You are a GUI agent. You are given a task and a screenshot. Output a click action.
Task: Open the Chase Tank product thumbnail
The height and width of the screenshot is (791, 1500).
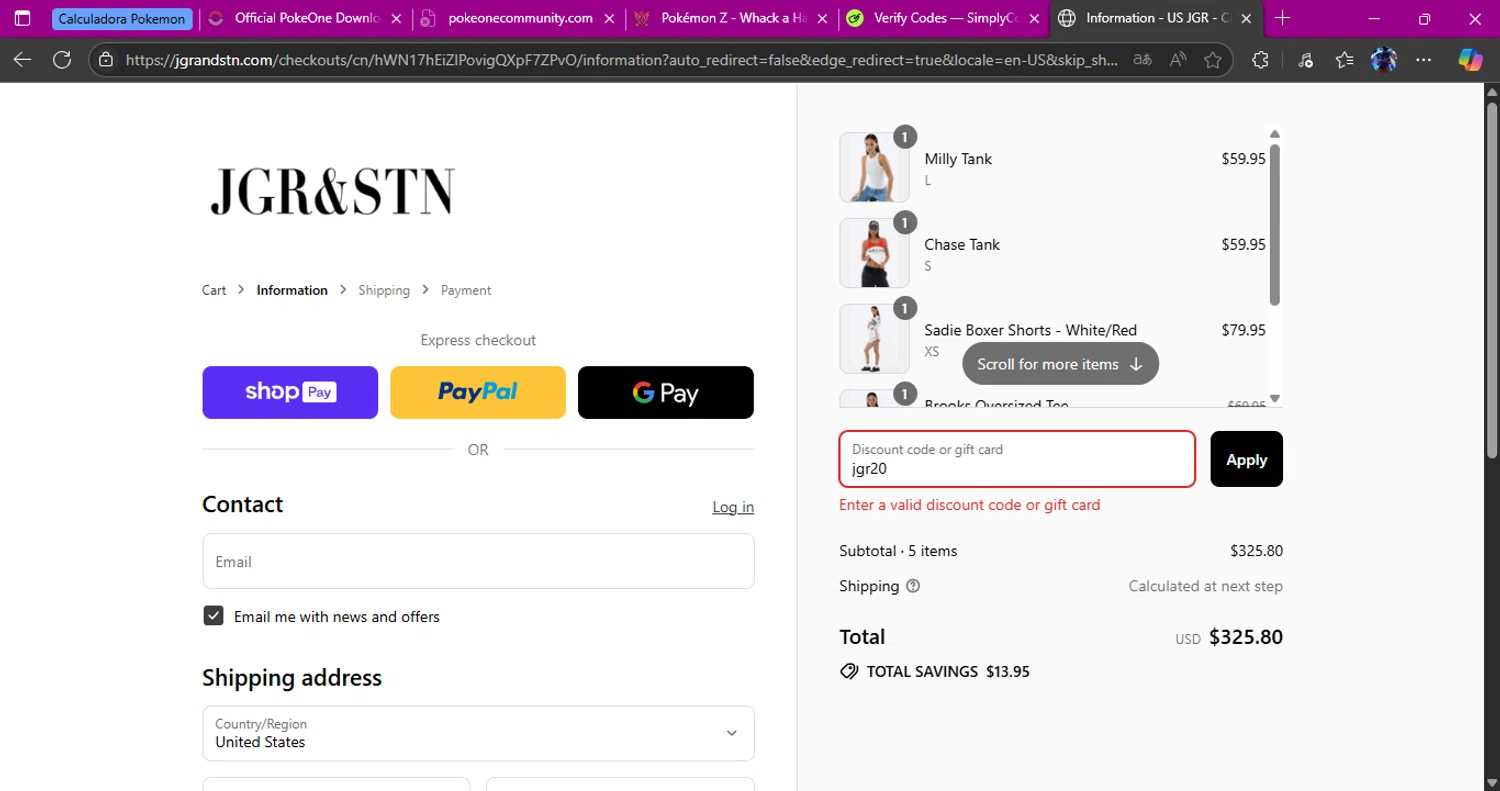[x=874, y=253]
